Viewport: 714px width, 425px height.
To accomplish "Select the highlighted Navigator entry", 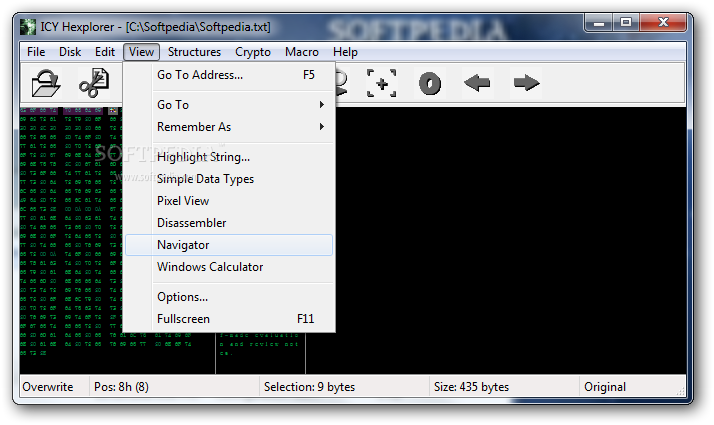I will [x=229, y=245].
